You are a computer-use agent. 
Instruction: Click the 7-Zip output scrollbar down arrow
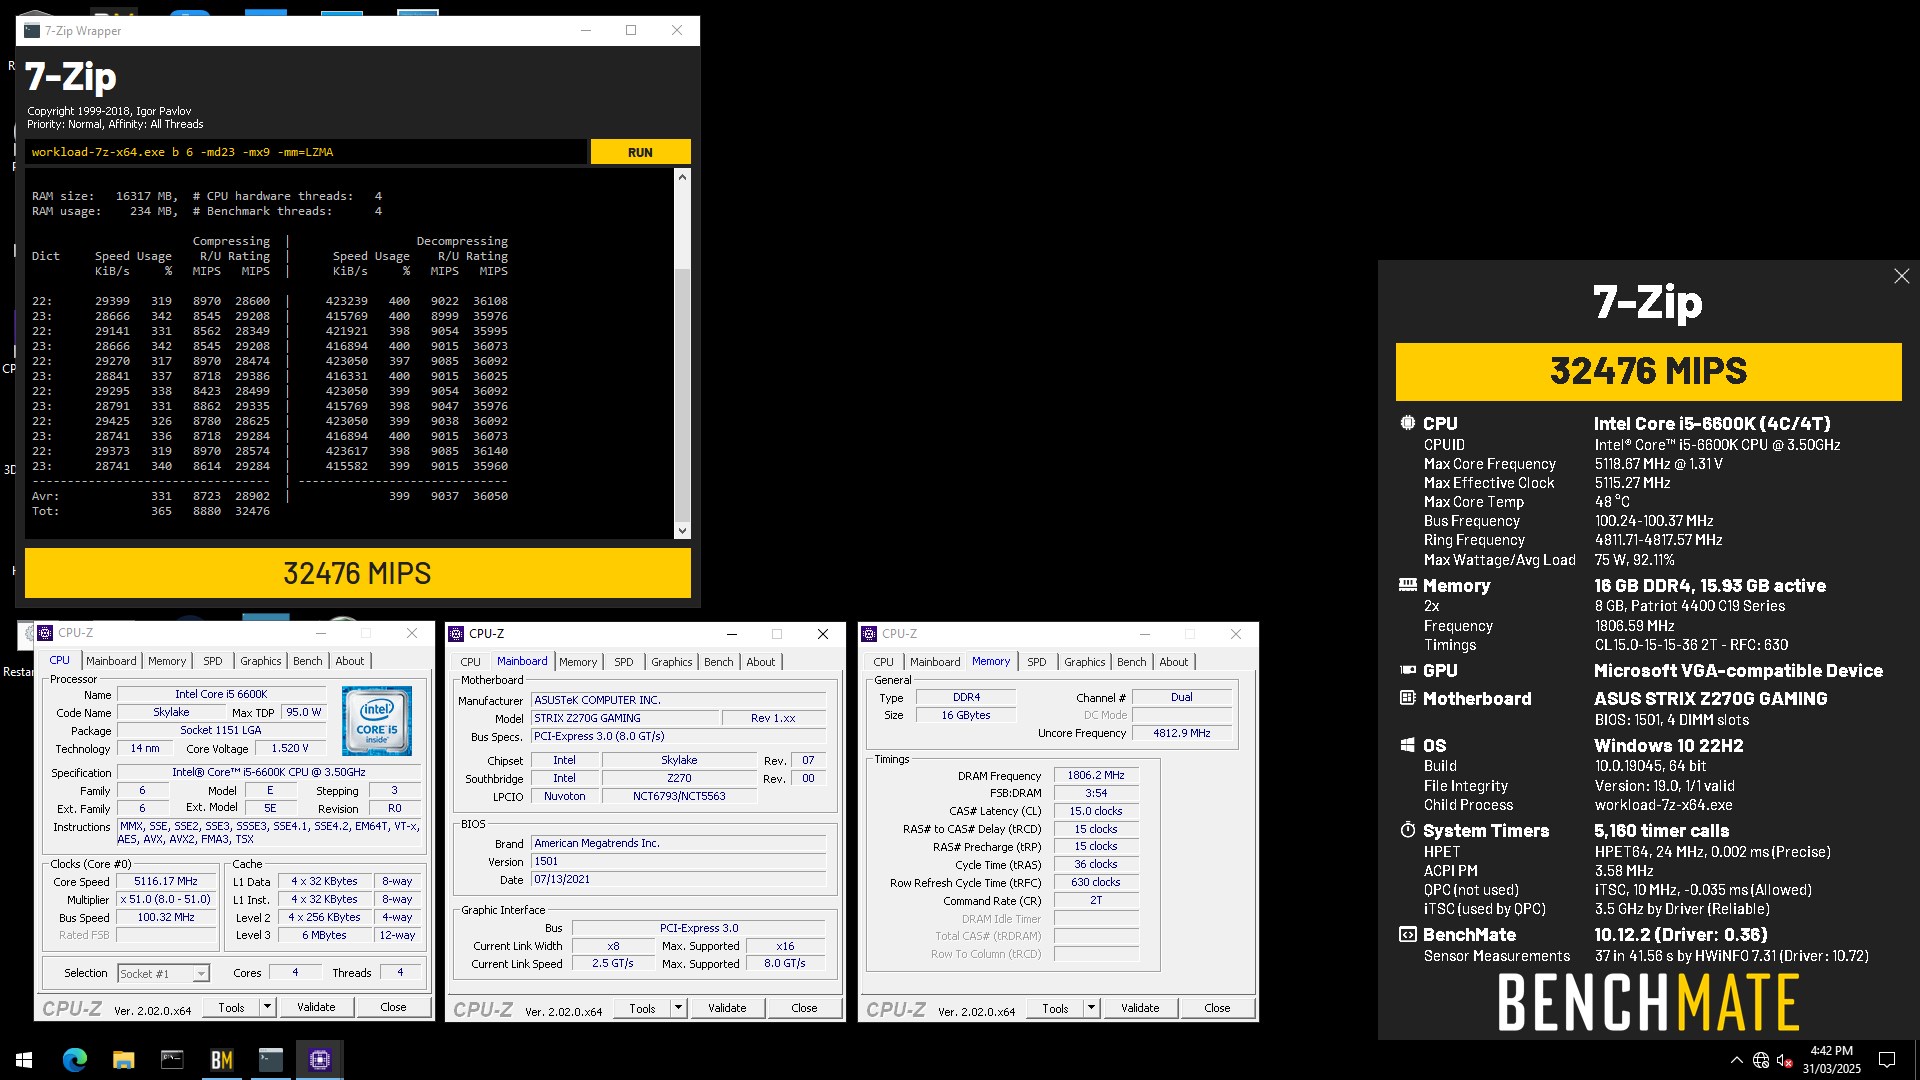[x=682, y=531]
